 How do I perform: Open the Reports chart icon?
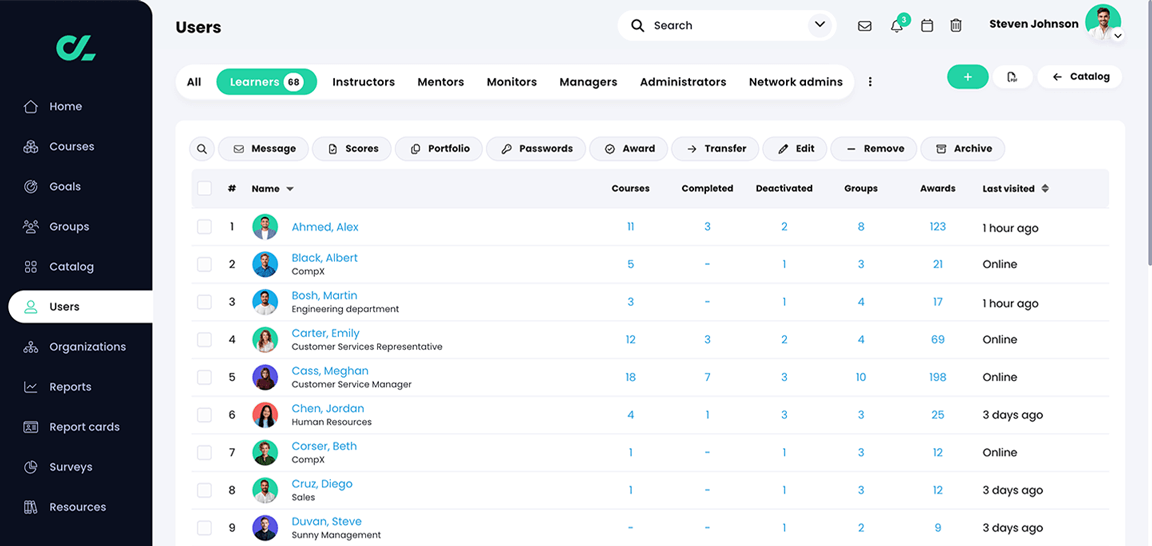[30, 387]
